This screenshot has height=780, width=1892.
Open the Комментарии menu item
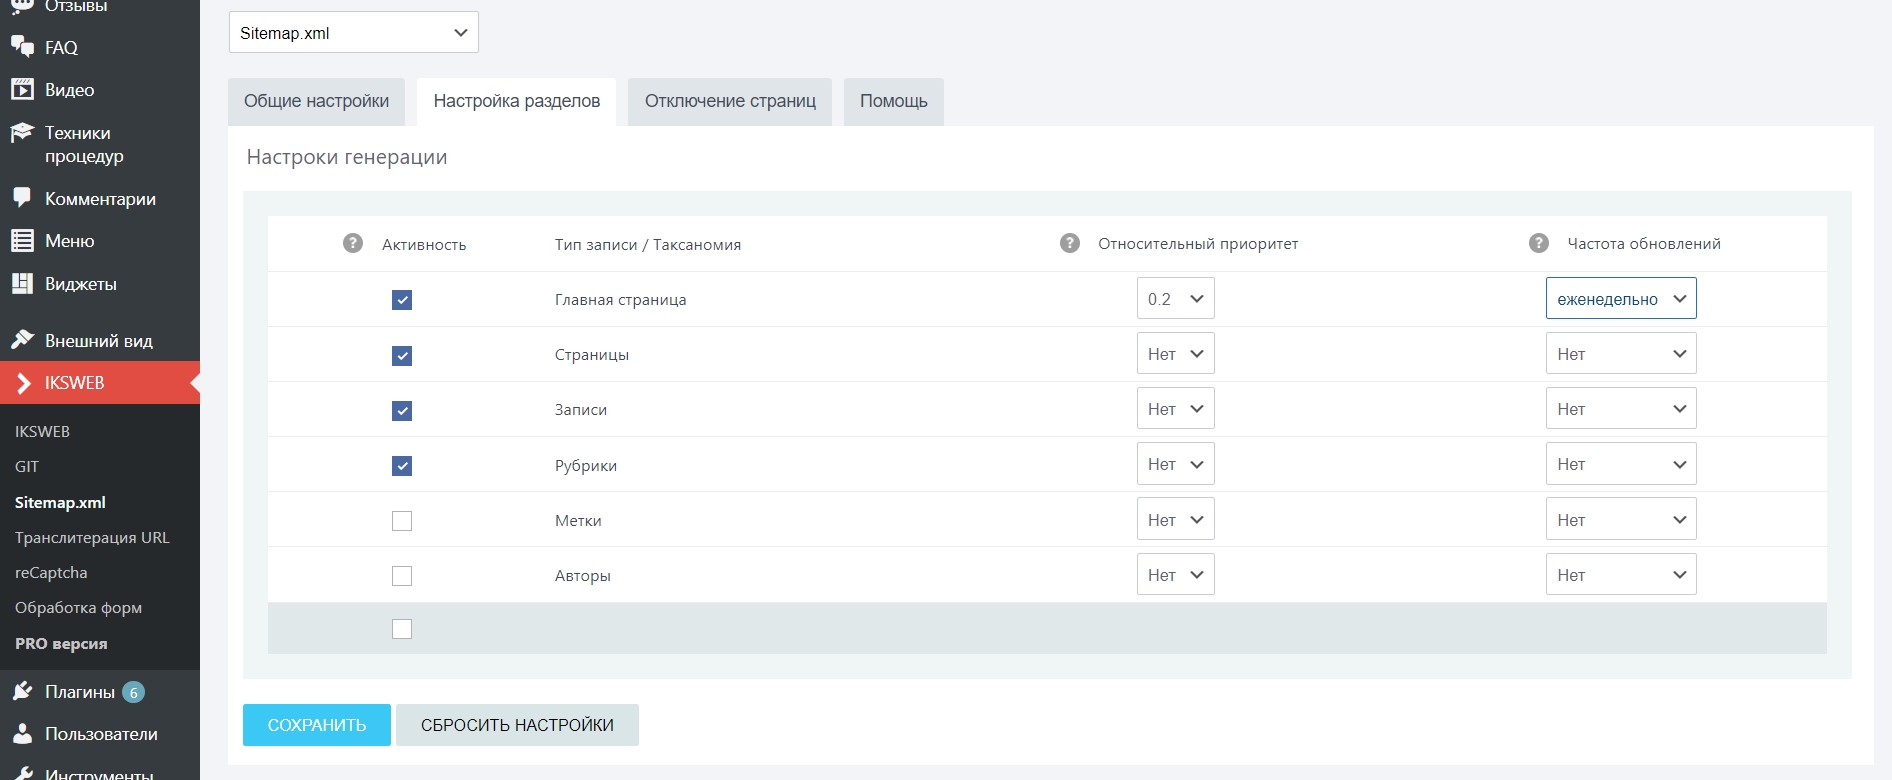[x=100, y=198]
